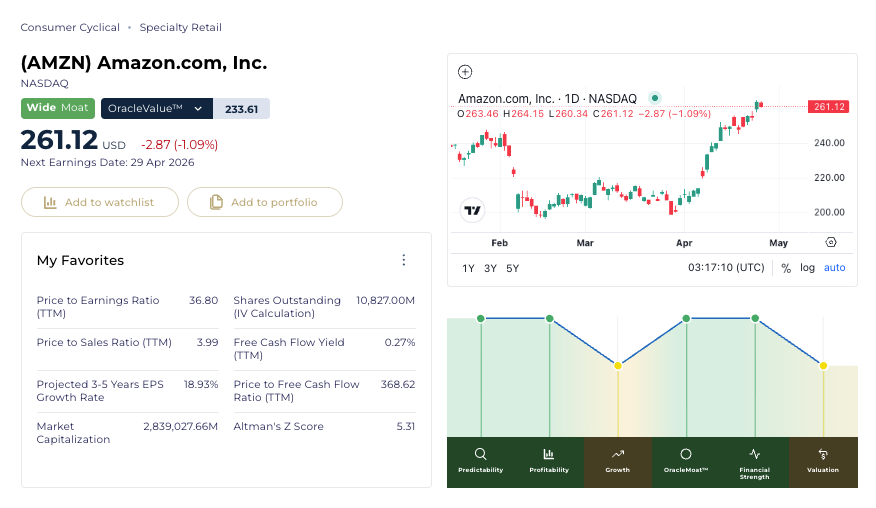
Task: Toggle auto scale on the chart
Action: (834, 268)
